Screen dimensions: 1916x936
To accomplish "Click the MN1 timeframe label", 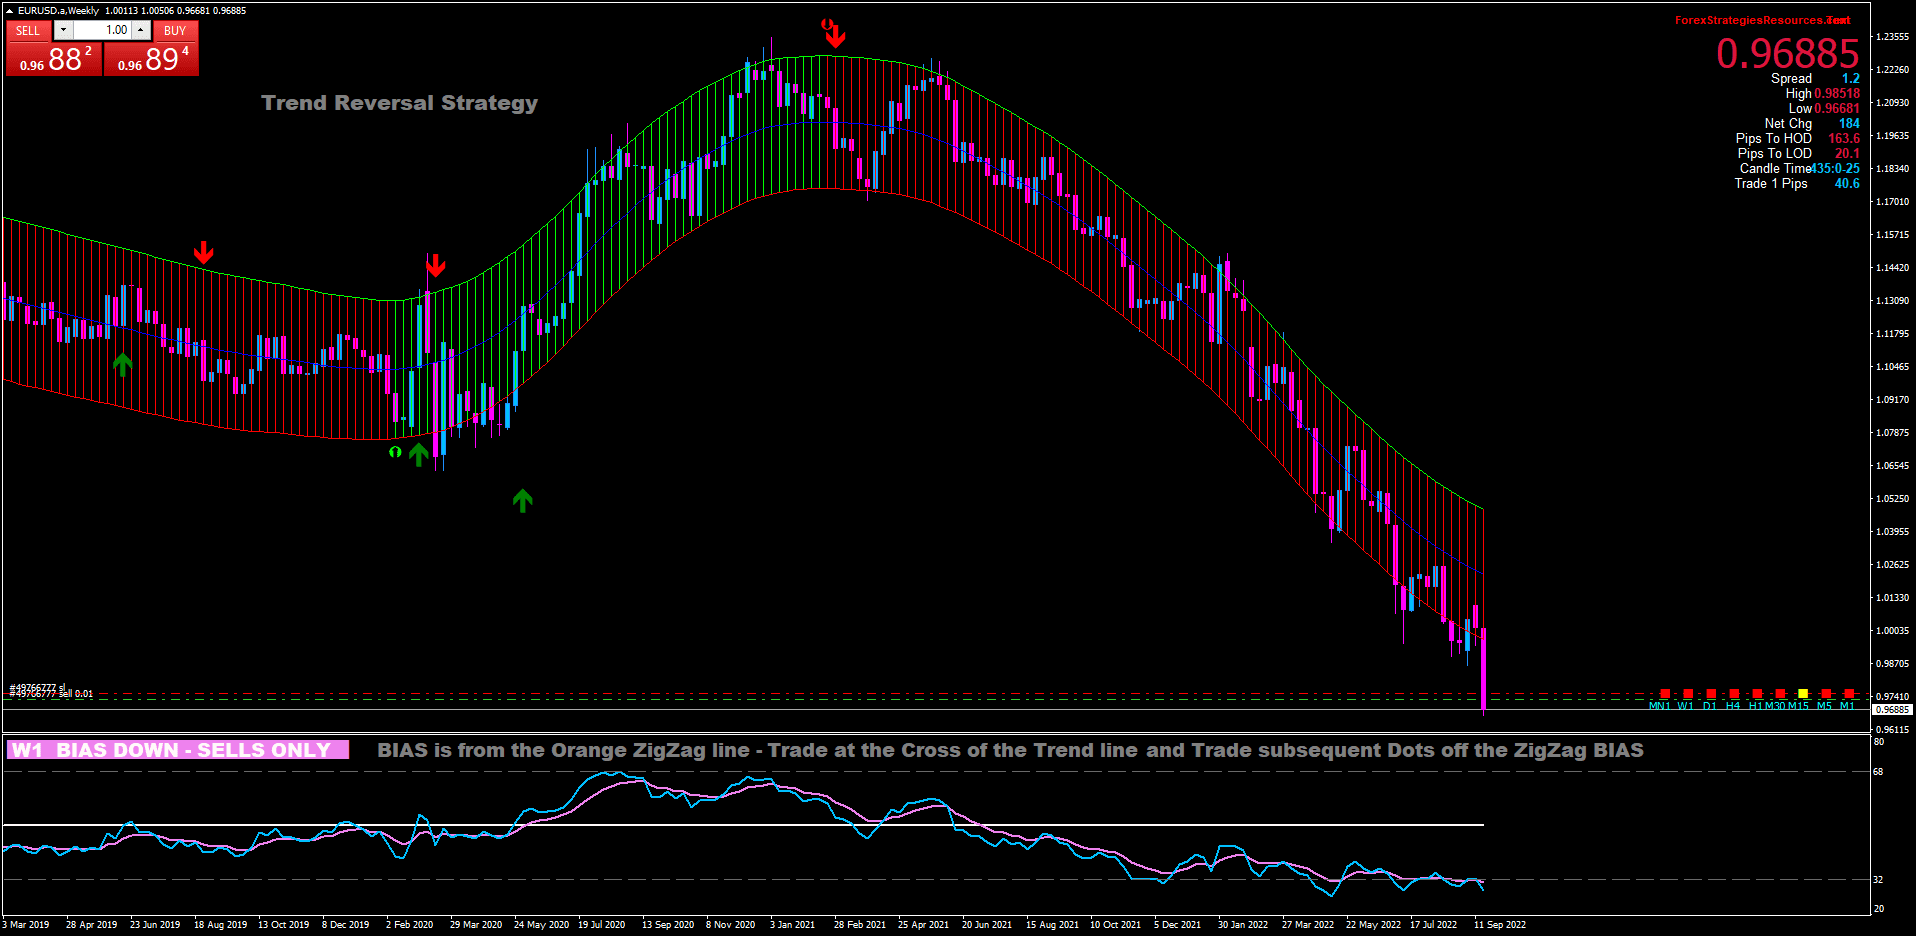I will [1660, 706].
